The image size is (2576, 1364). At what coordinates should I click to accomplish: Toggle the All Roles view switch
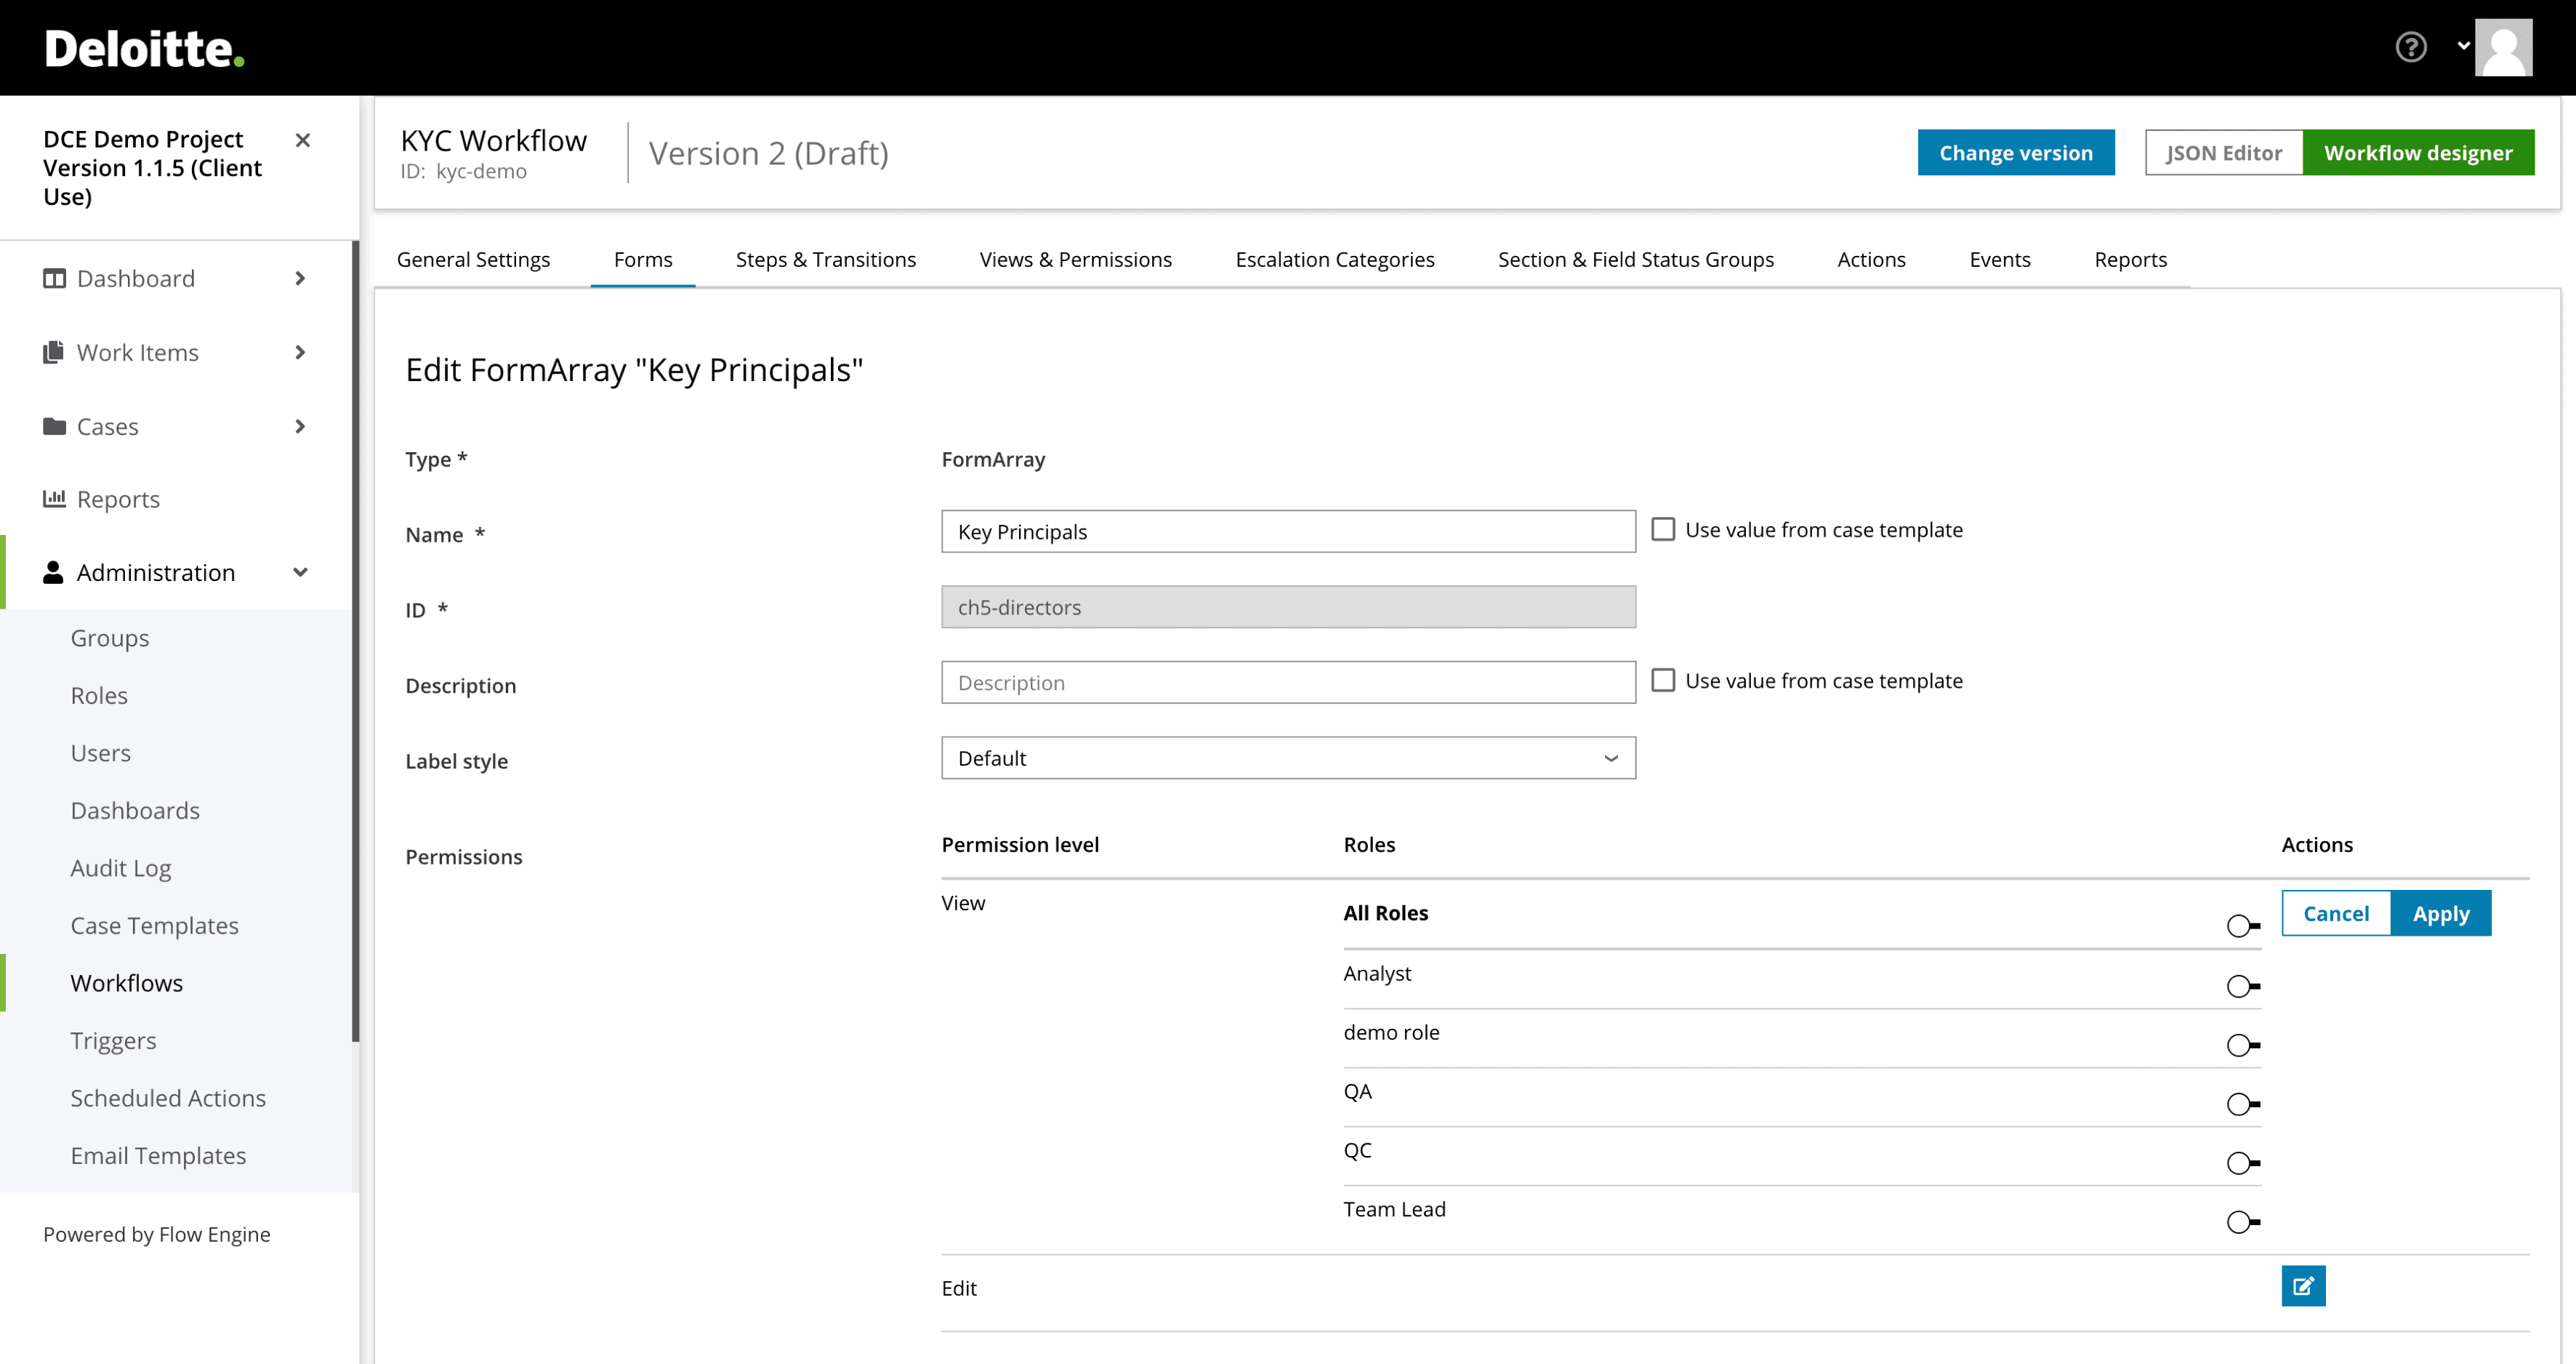pyautogui.click(x=2242, y=926)
